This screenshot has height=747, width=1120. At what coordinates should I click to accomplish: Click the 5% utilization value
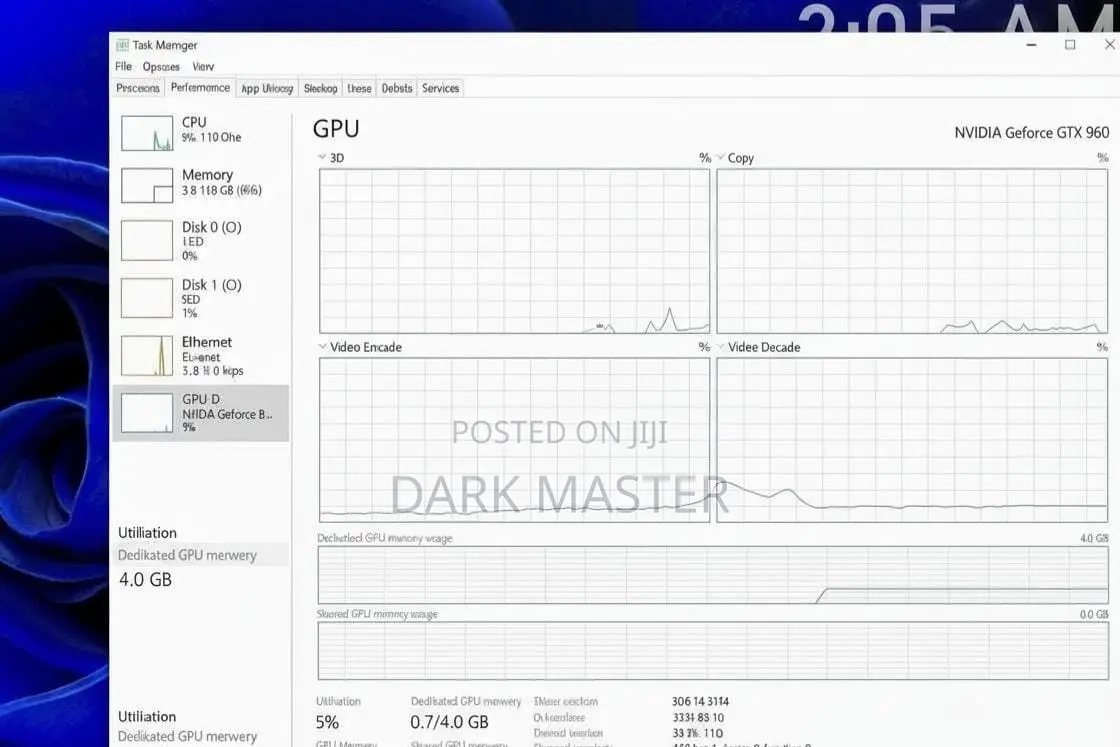tap(327, 722)
